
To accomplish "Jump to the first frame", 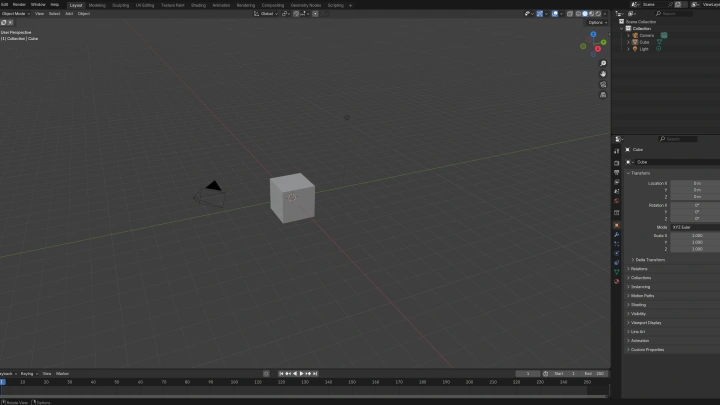I will (281, 374).
